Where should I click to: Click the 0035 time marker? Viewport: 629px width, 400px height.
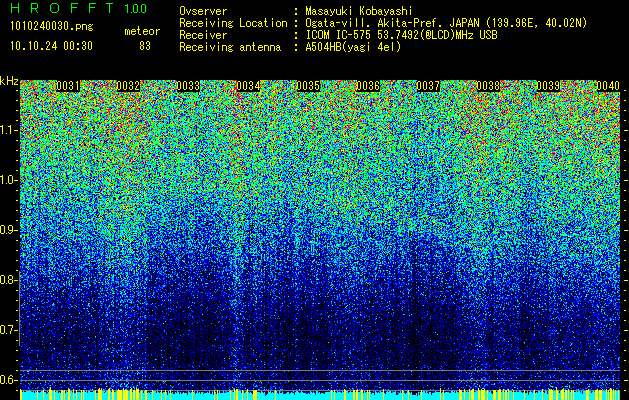[308, 86]
